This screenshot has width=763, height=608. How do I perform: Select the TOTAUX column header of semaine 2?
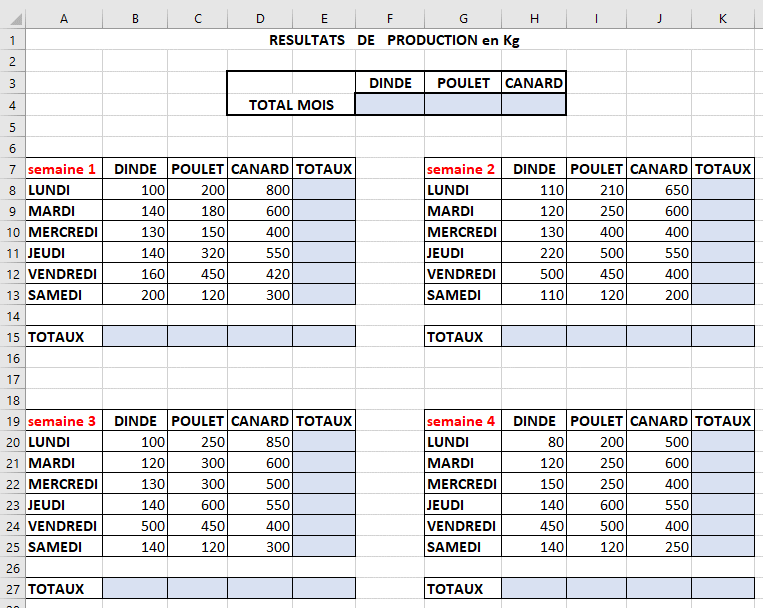tap(723, 169)
